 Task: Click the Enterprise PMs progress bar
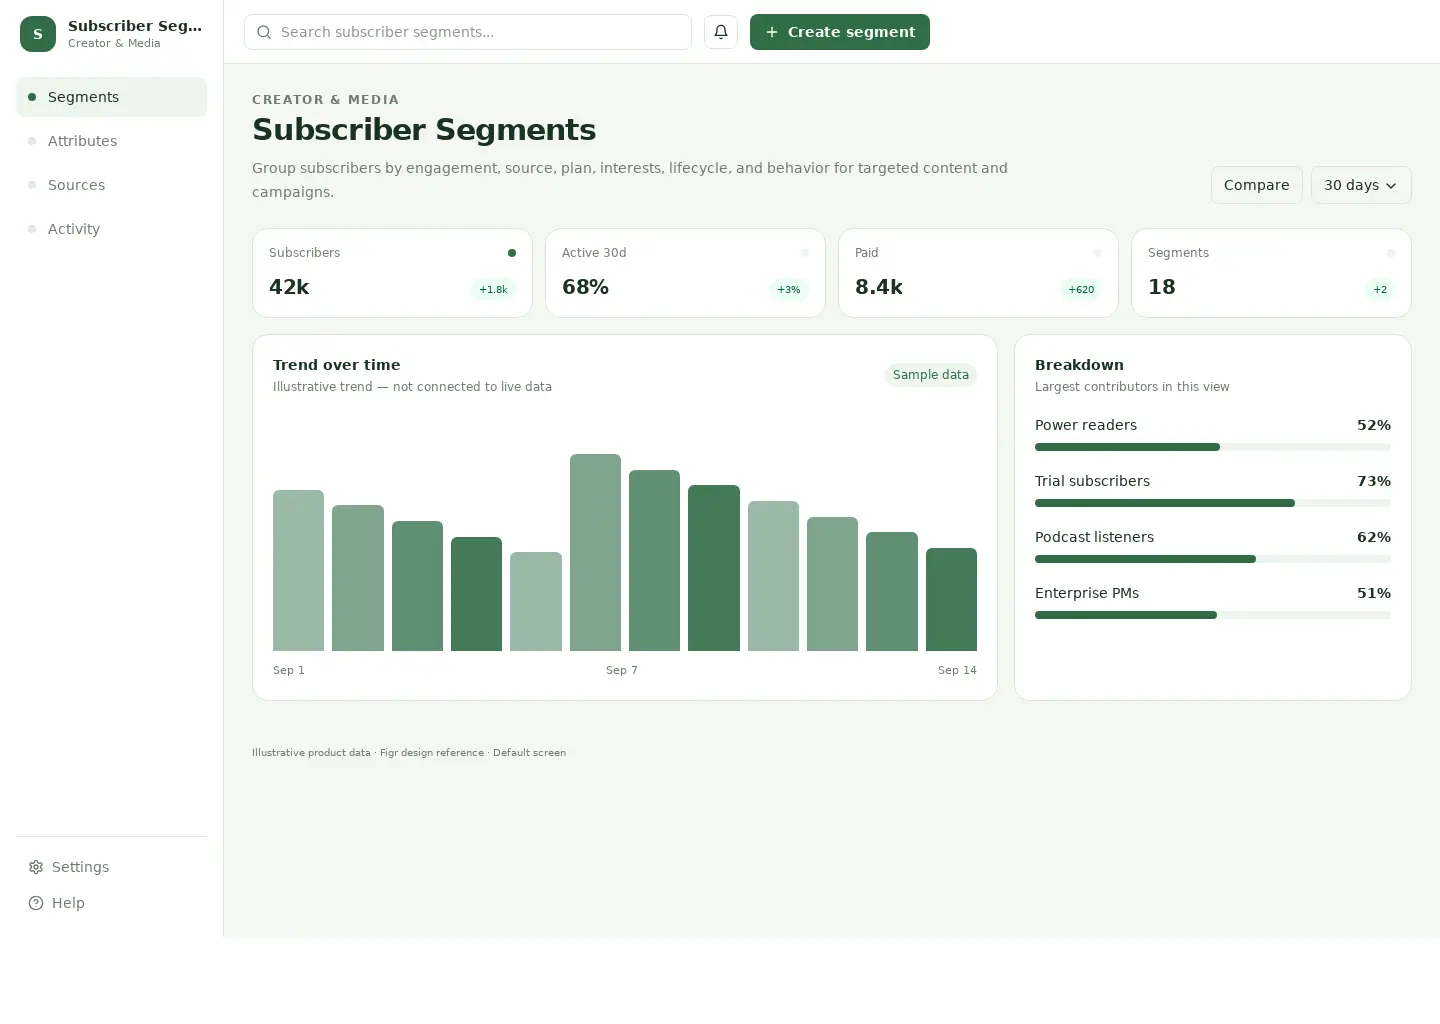click(1213, 615)
